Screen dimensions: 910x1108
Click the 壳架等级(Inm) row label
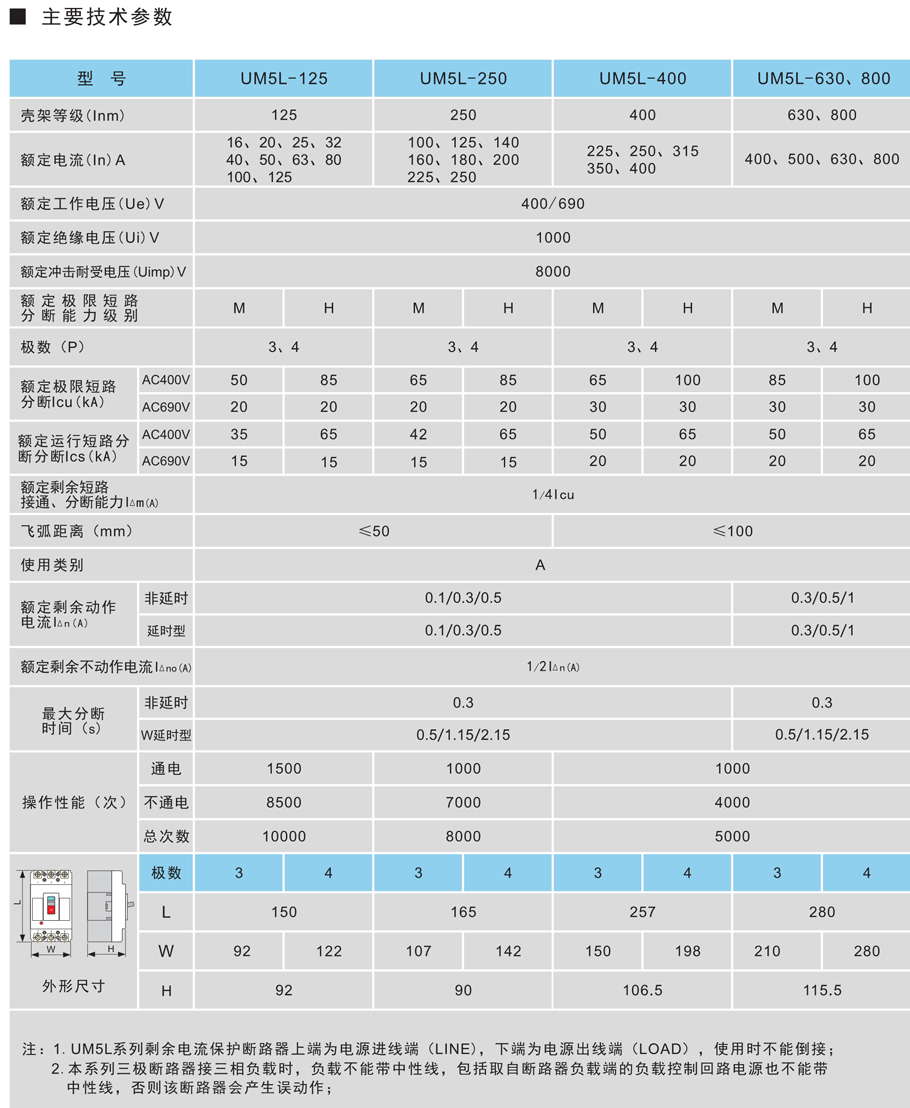[73, 115]
